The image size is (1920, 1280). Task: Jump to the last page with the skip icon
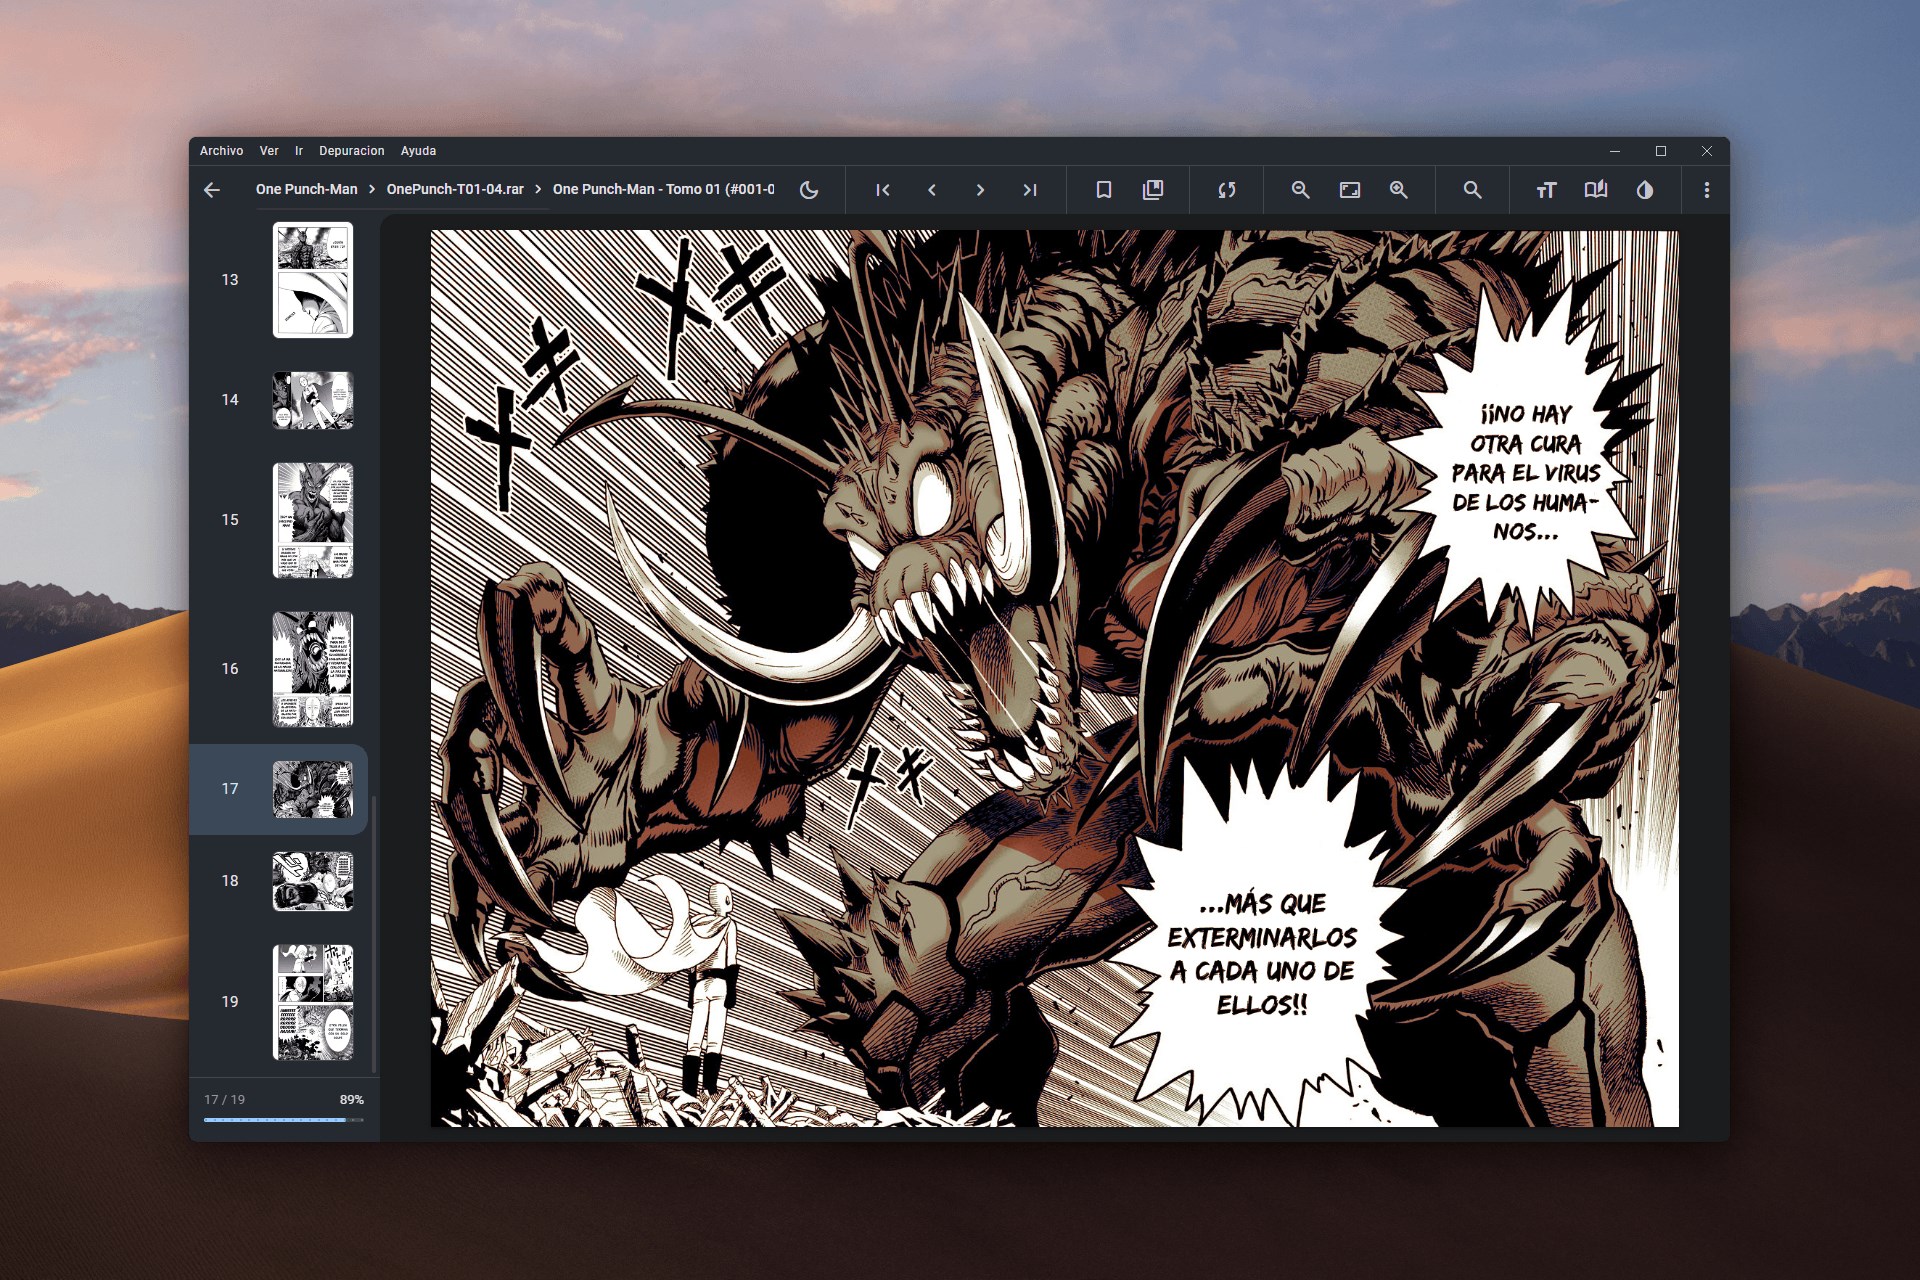pyautogui.click(x=1030, y=190)
